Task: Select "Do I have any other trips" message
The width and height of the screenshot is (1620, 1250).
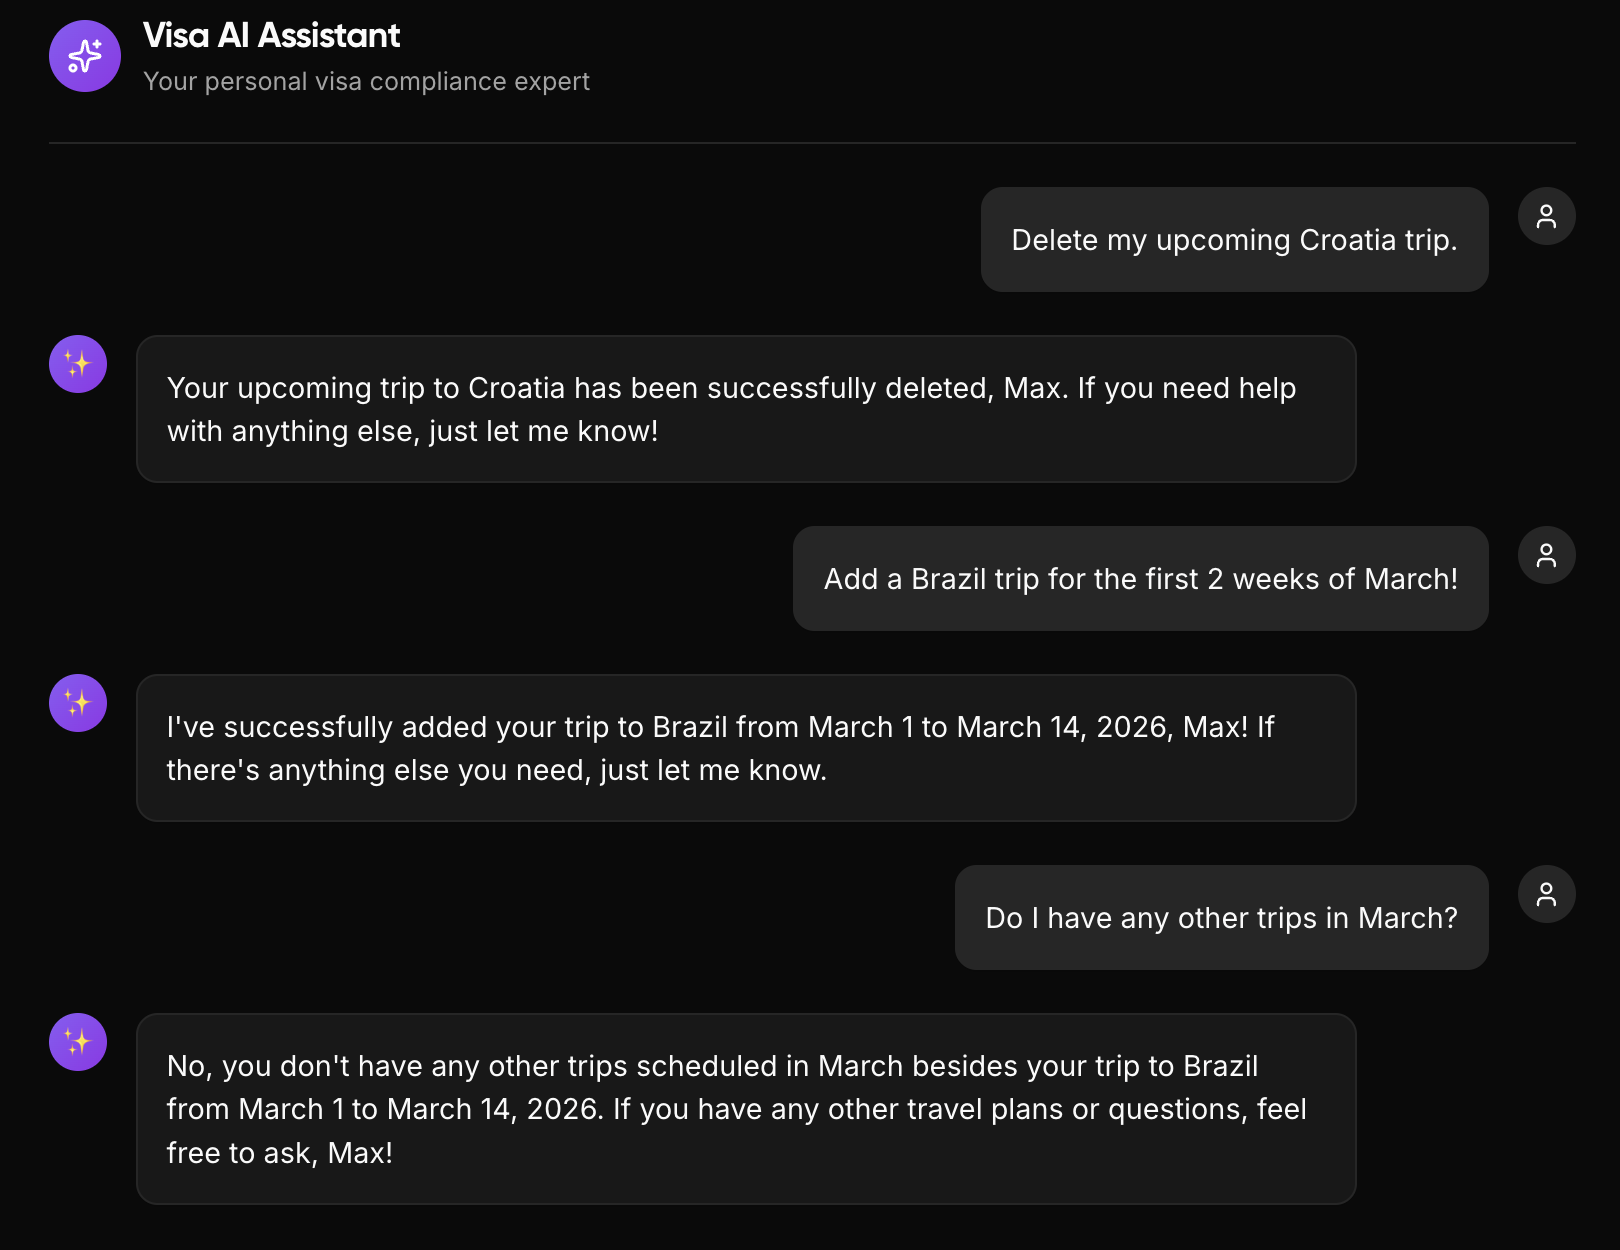Action: (x=1220, y=918)
